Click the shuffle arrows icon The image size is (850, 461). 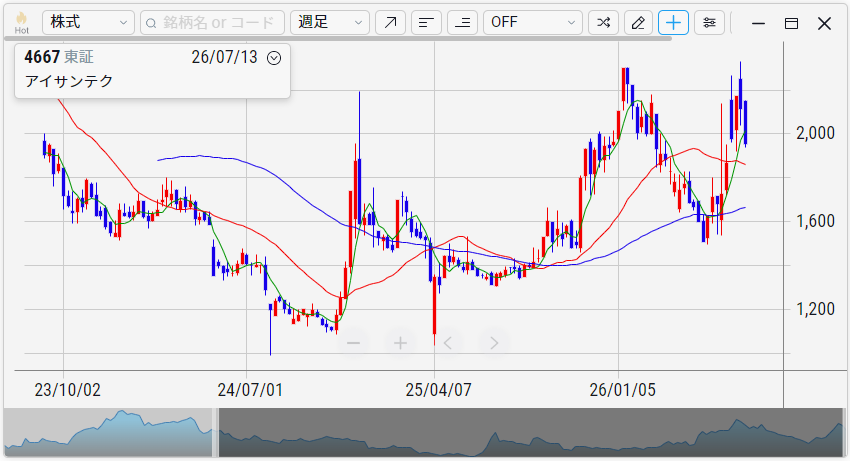pos(603,22)
